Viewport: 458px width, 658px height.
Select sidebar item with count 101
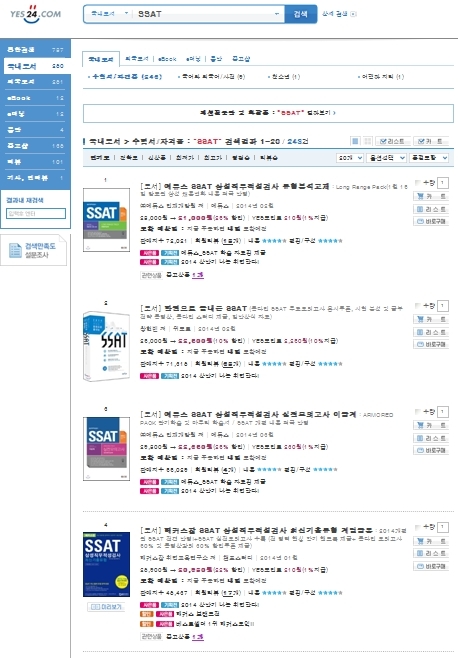35,162
